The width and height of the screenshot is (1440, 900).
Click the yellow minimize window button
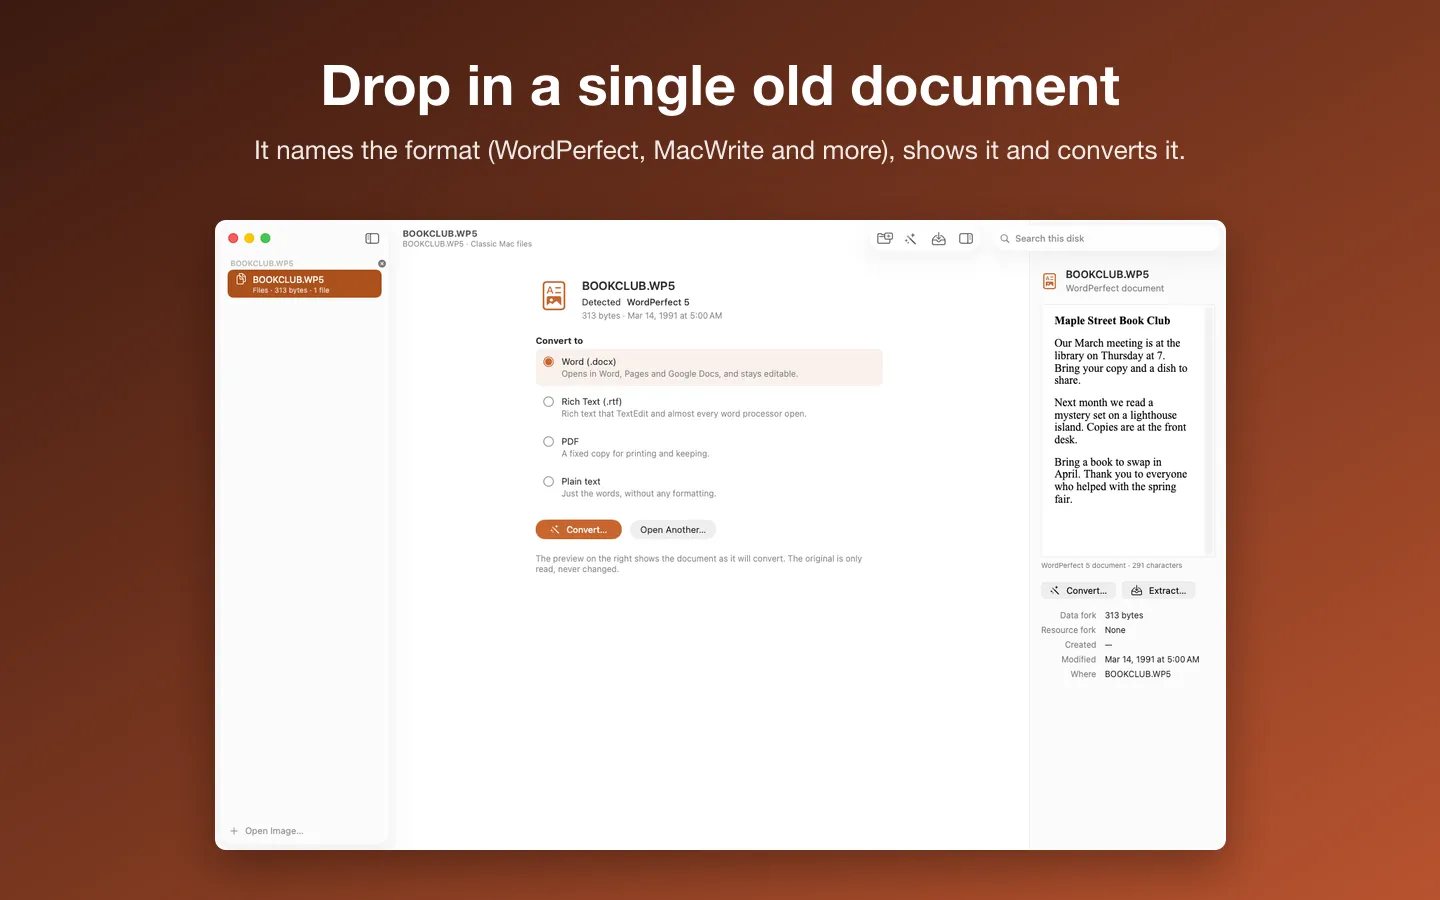pos(249,238)
